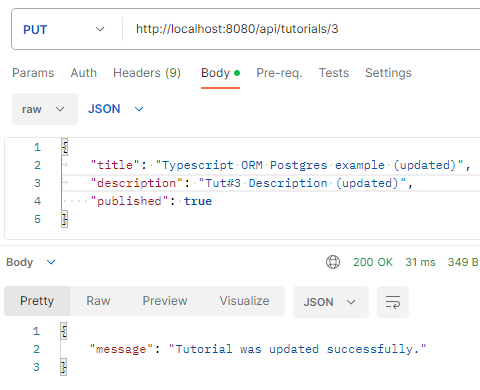Click the "description" line in request body
The width and height of the screenshot is (480, 390).
tap(252, 183)
